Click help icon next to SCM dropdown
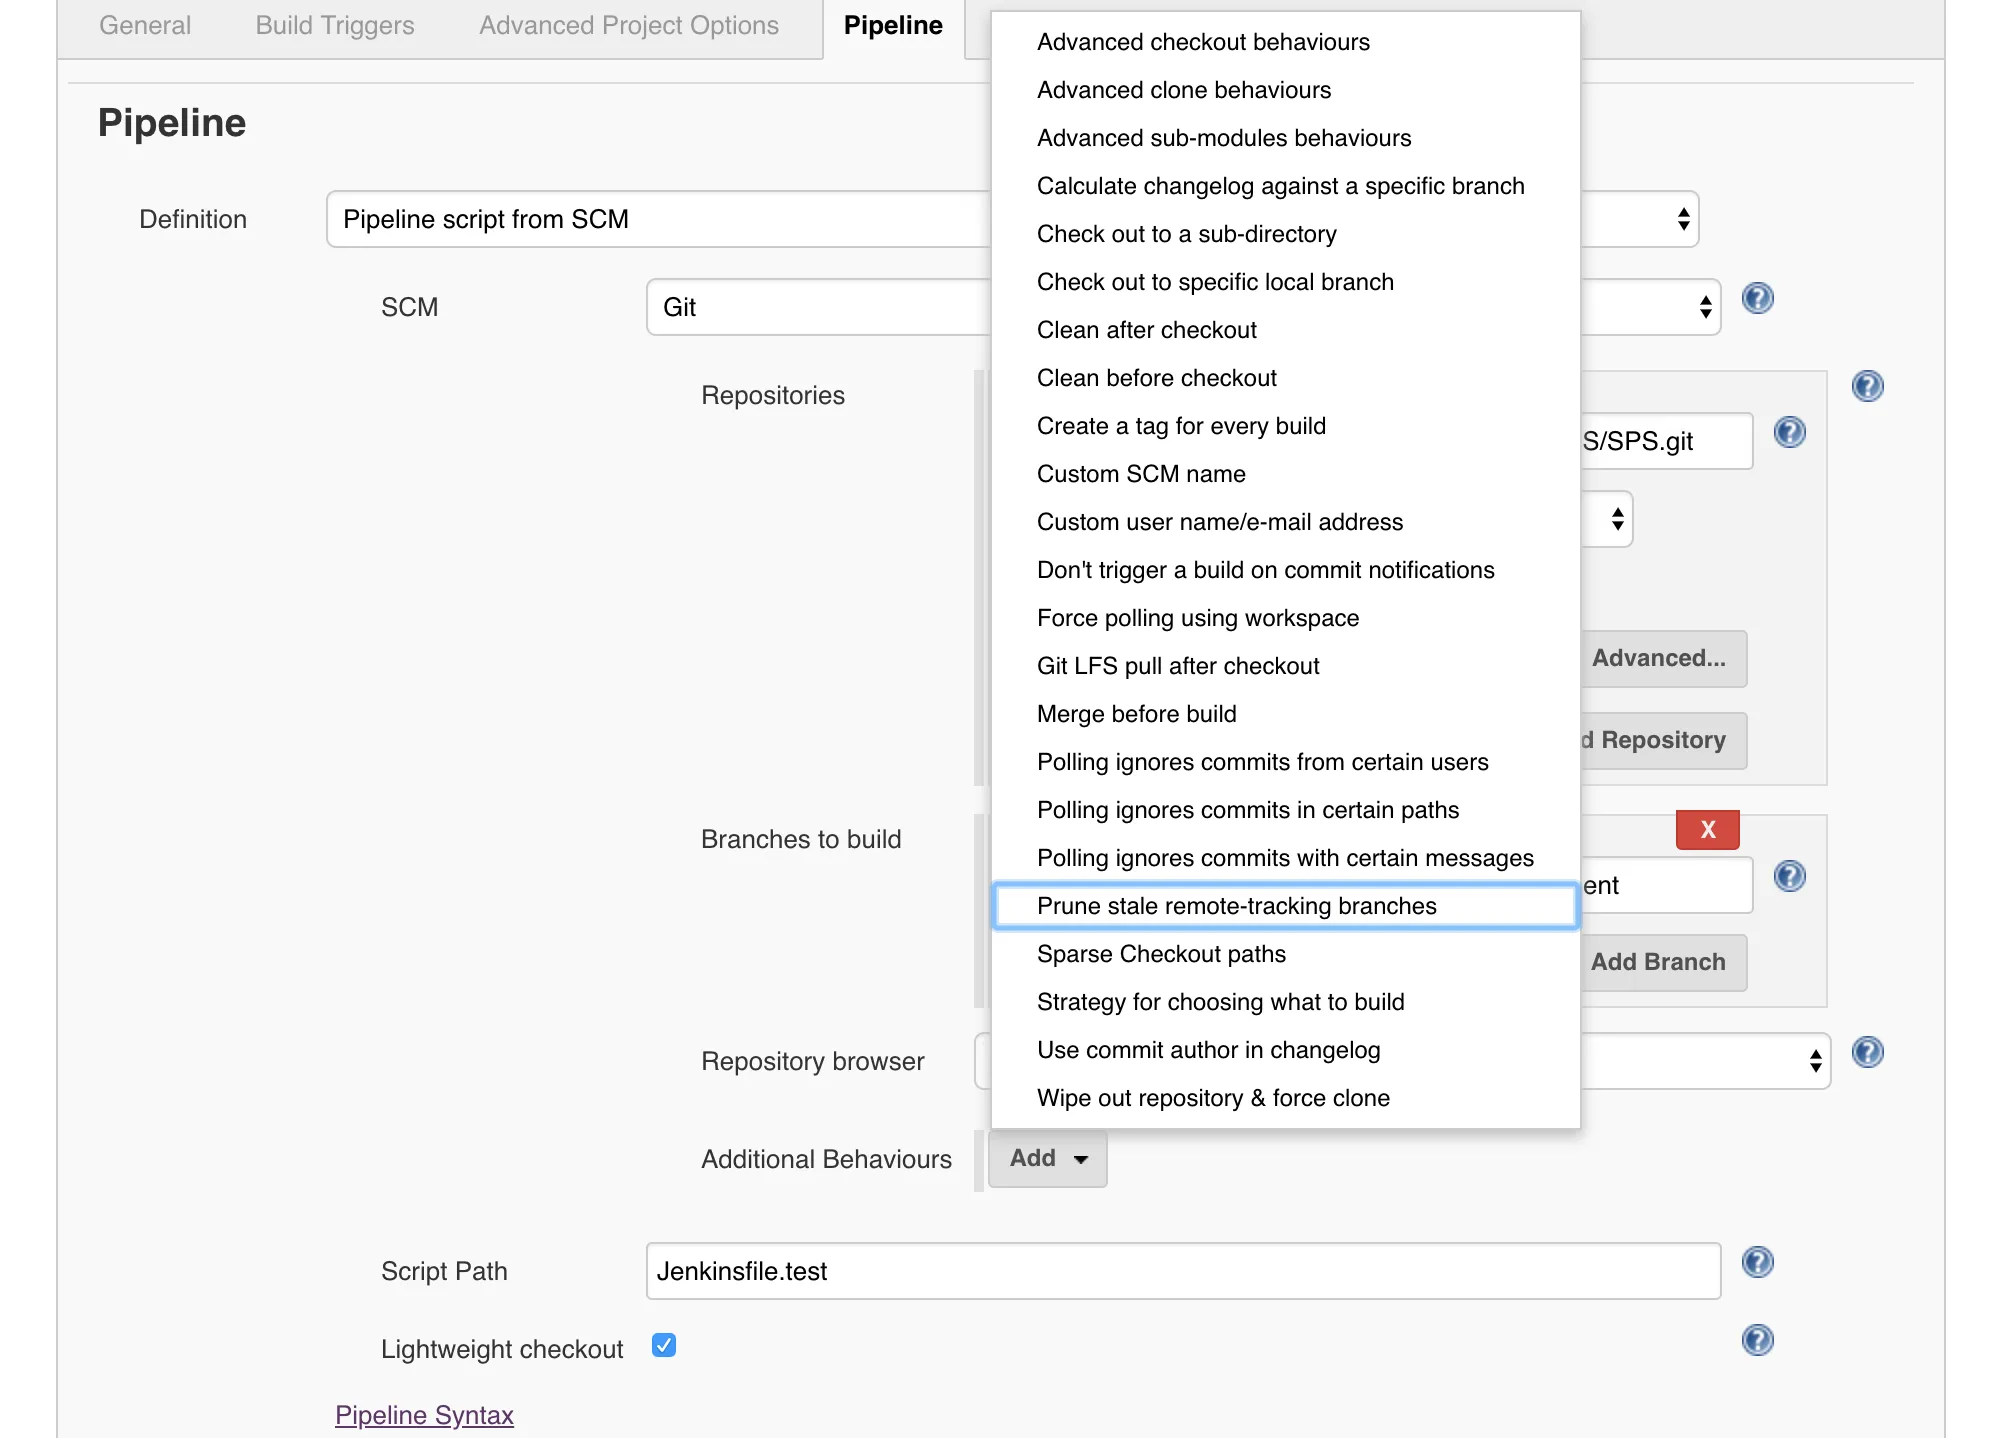2014x1438 pixels. [x=1757, y=298]
